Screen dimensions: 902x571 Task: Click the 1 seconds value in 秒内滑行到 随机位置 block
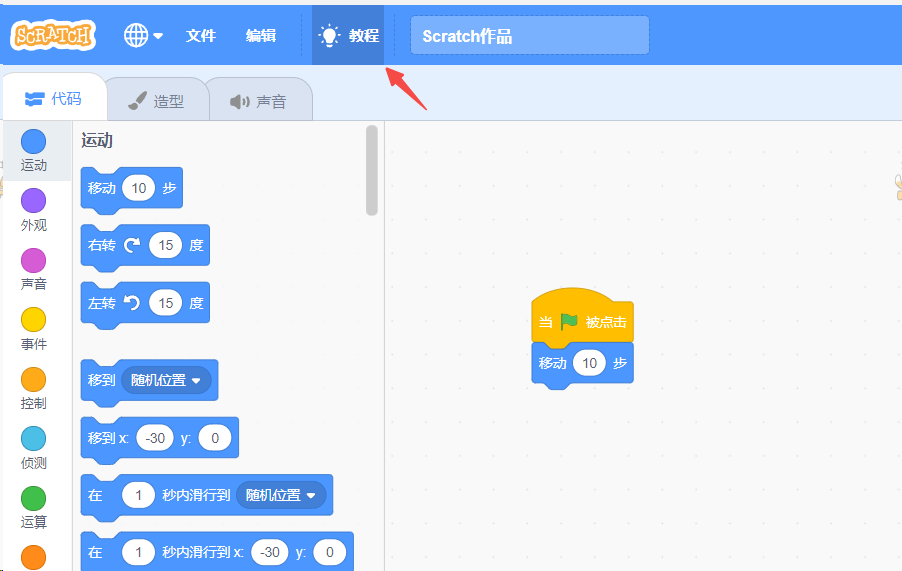pos(139,495)
